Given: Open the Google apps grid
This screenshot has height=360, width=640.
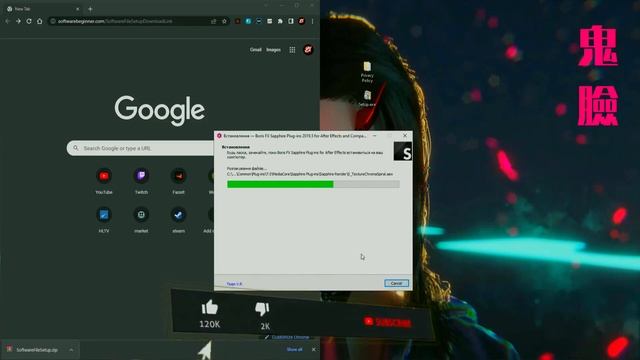Looking at the screenshot, I should pyautogui.click(x=292, y=50).
